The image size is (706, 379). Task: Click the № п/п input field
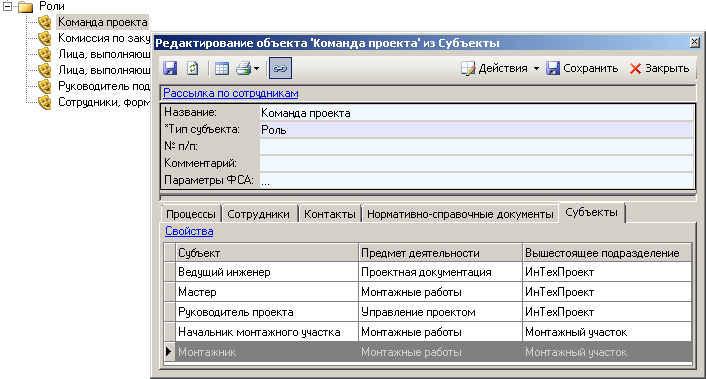coord(476,147)
